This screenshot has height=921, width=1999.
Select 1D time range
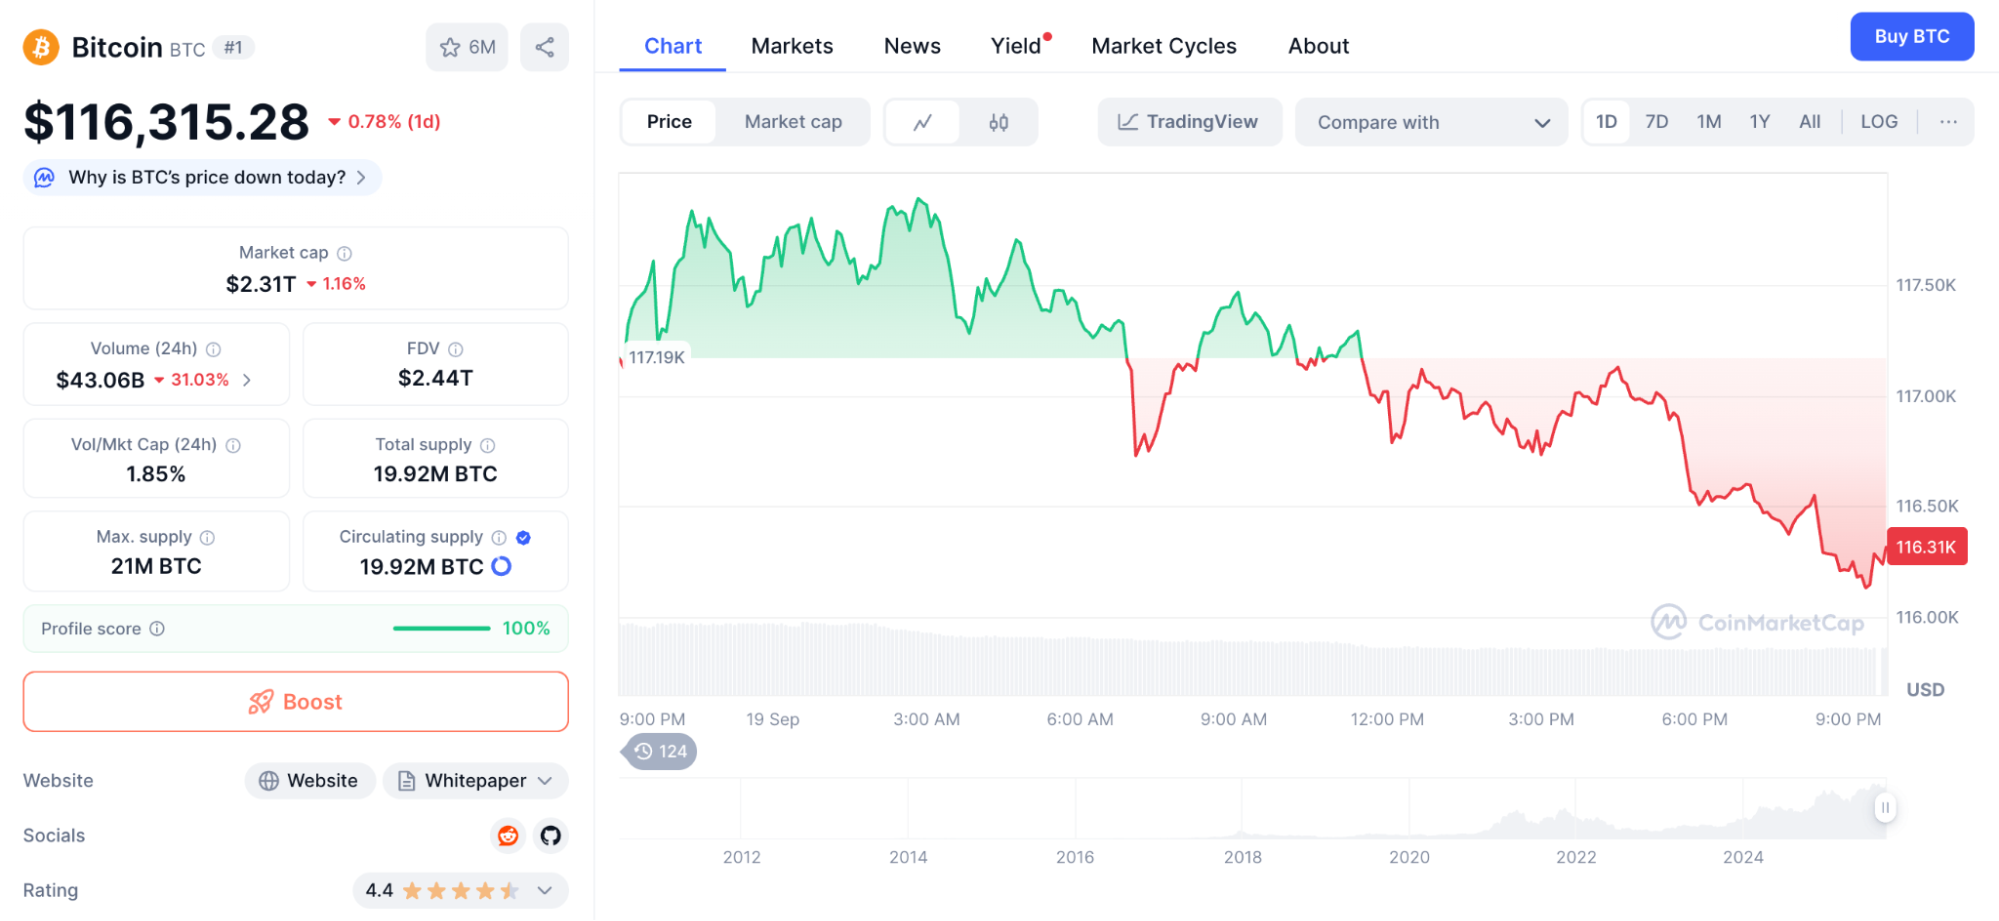click(x=1606, y=122)
